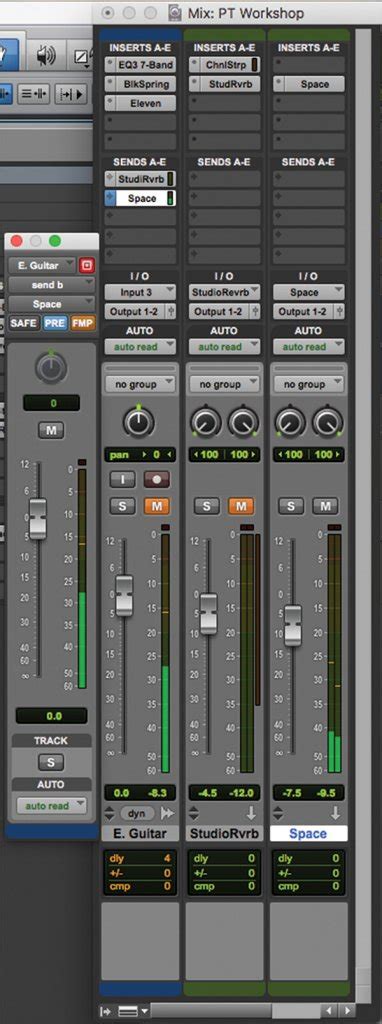
Task: Click the Space track volume fader
Action: pos(293,626)
